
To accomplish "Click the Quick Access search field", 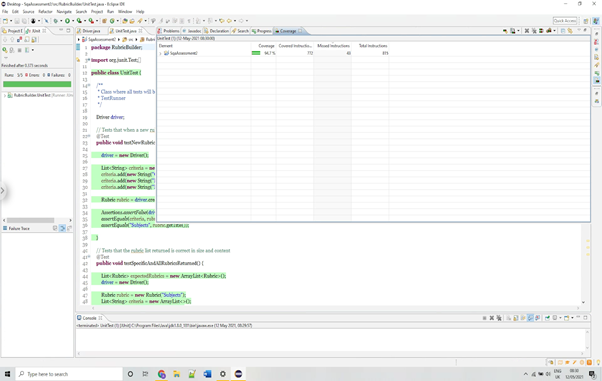I will click(x=565, y=21).
